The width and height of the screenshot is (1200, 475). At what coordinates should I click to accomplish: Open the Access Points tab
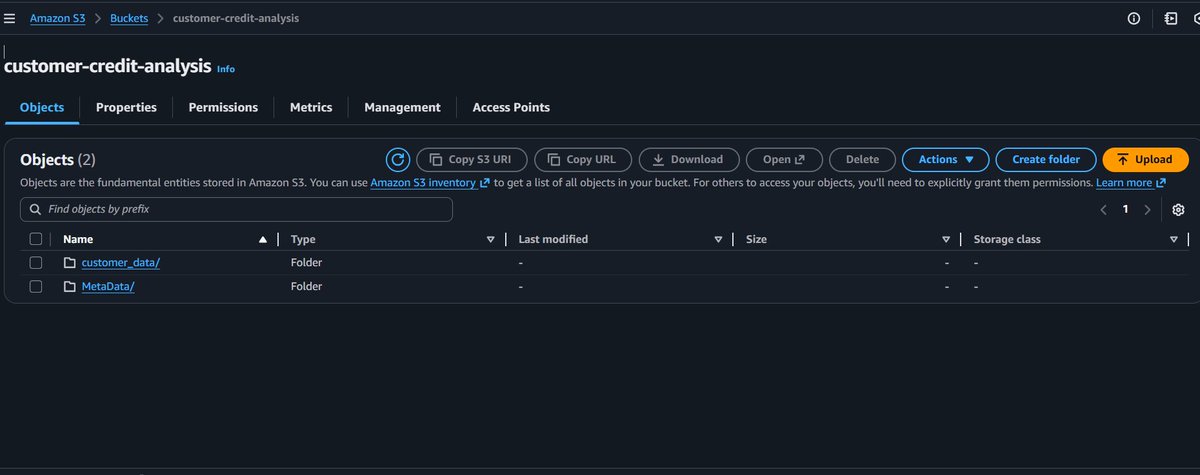point(511,107)
